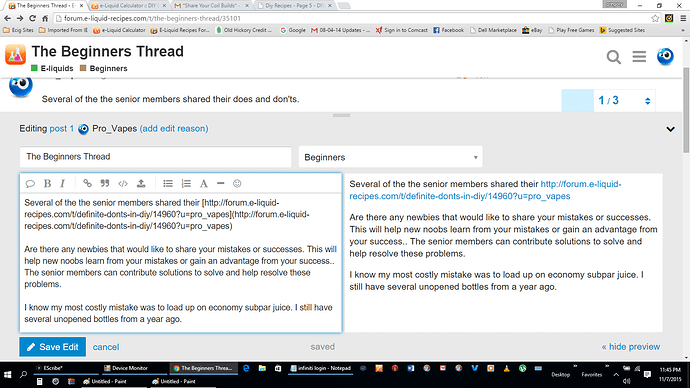Expand the Favorites toolbar chevron on taskbar
The width and height of the screenshot is (690, 388).
(x=606, y=367)
